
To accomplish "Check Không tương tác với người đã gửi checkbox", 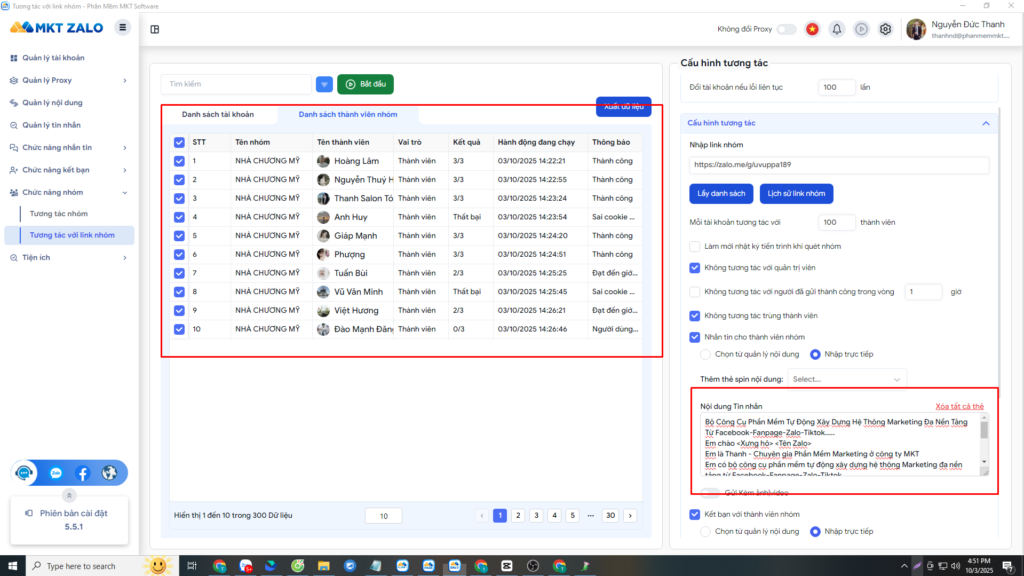I will pos(695,292).
